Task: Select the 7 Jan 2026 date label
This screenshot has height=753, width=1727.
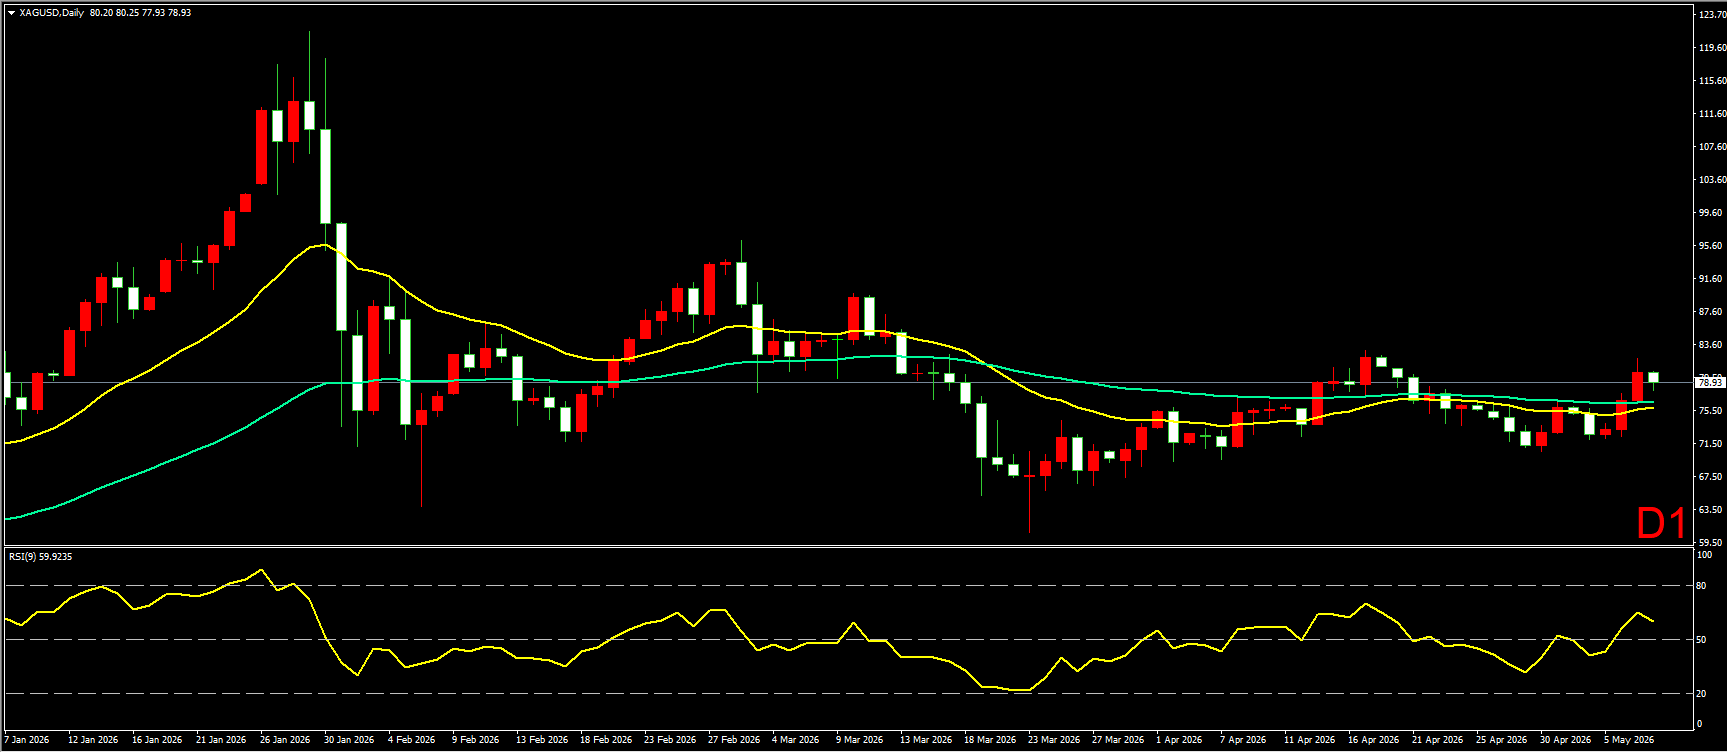Action: tap(27, 740)
